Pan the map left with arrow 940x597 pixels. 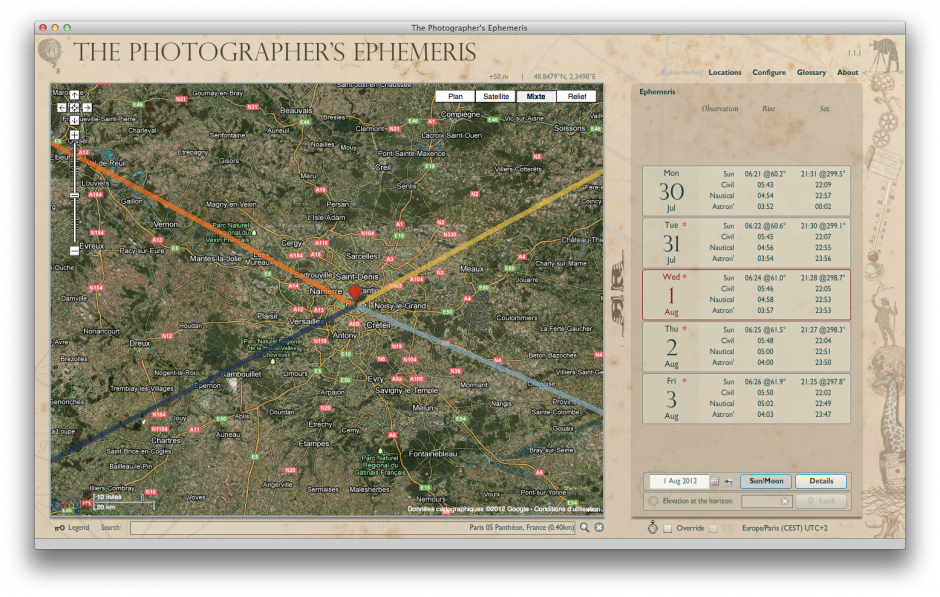pyautogui.click(x=62, y=107)
